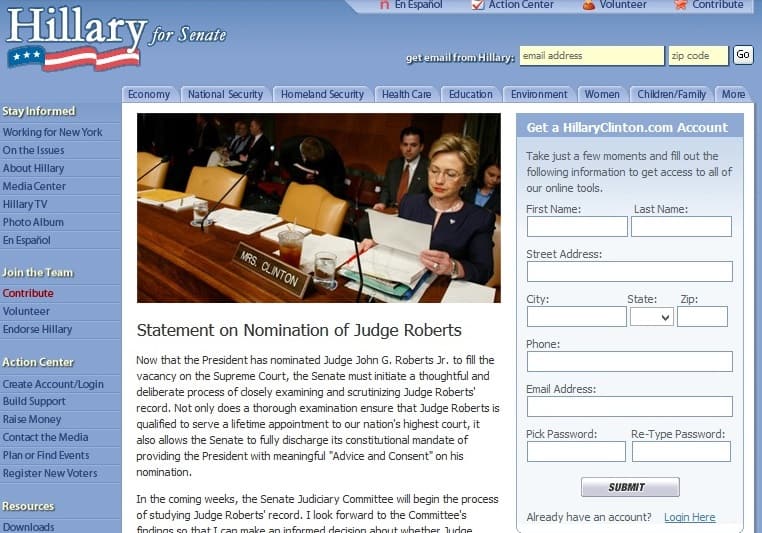Open Contact the Media sidebar link

click(46, 437)
